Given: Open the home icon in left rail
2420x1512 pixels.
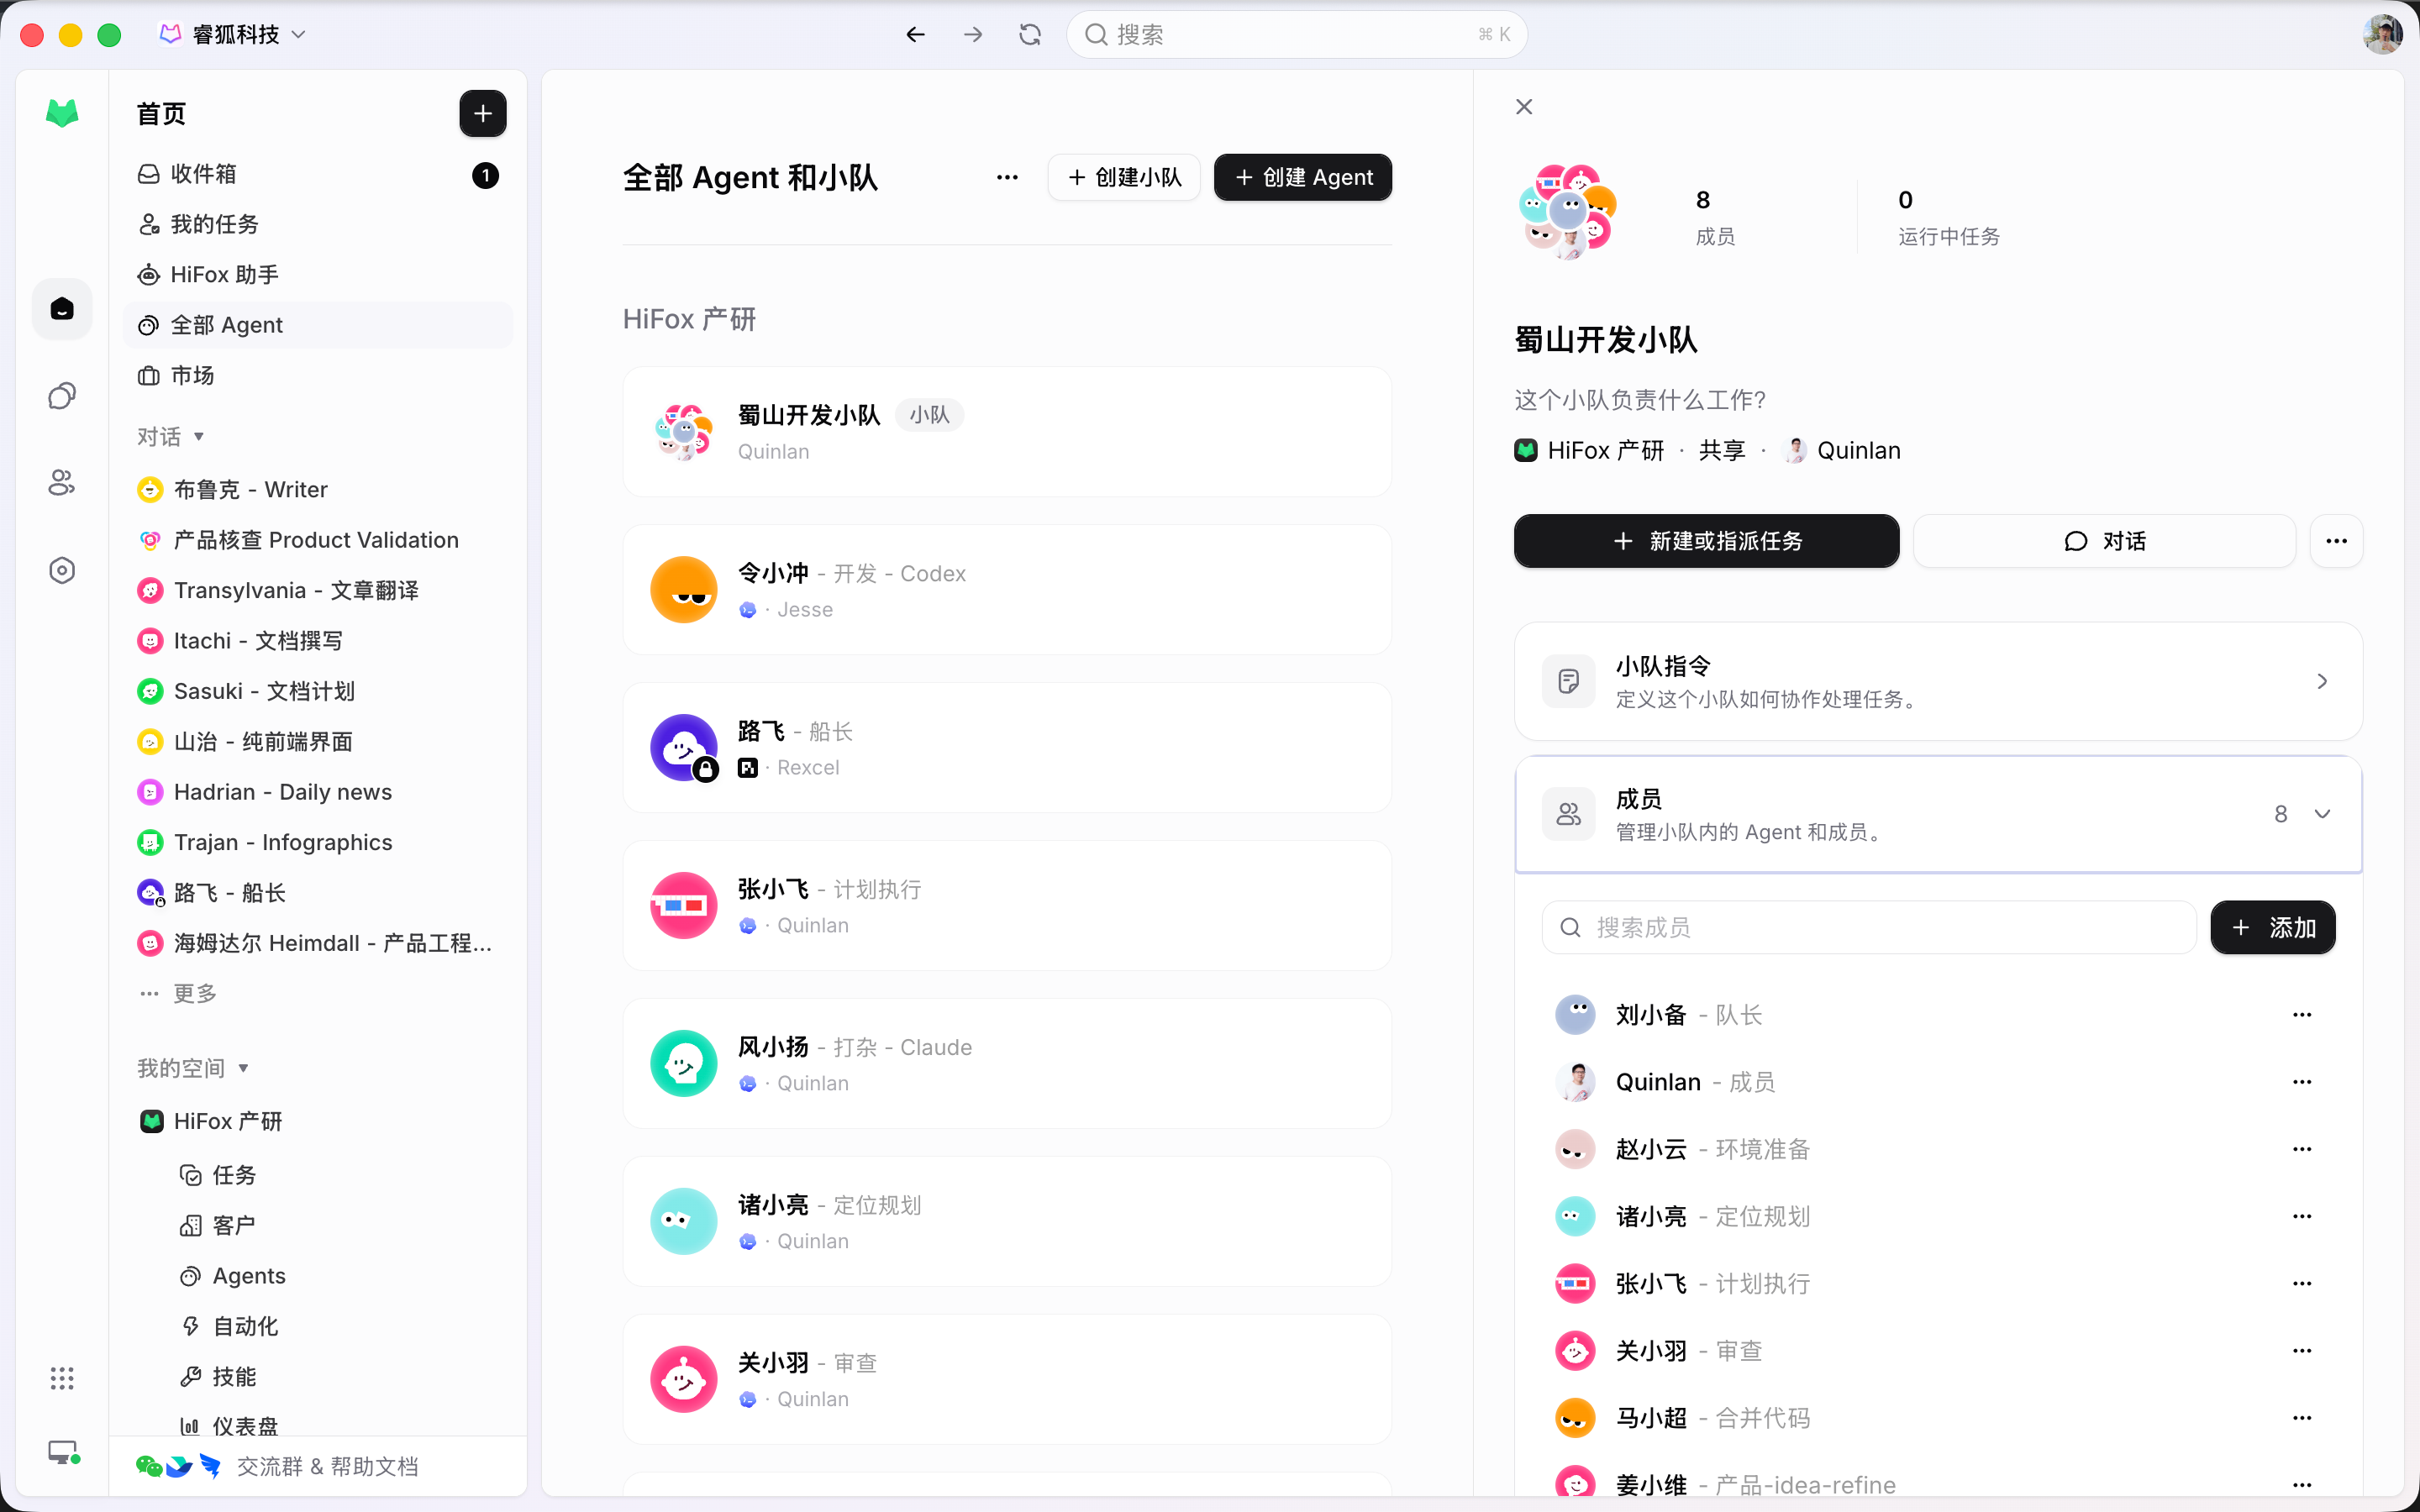Looking at the screenshot, I should coord(62,309).
